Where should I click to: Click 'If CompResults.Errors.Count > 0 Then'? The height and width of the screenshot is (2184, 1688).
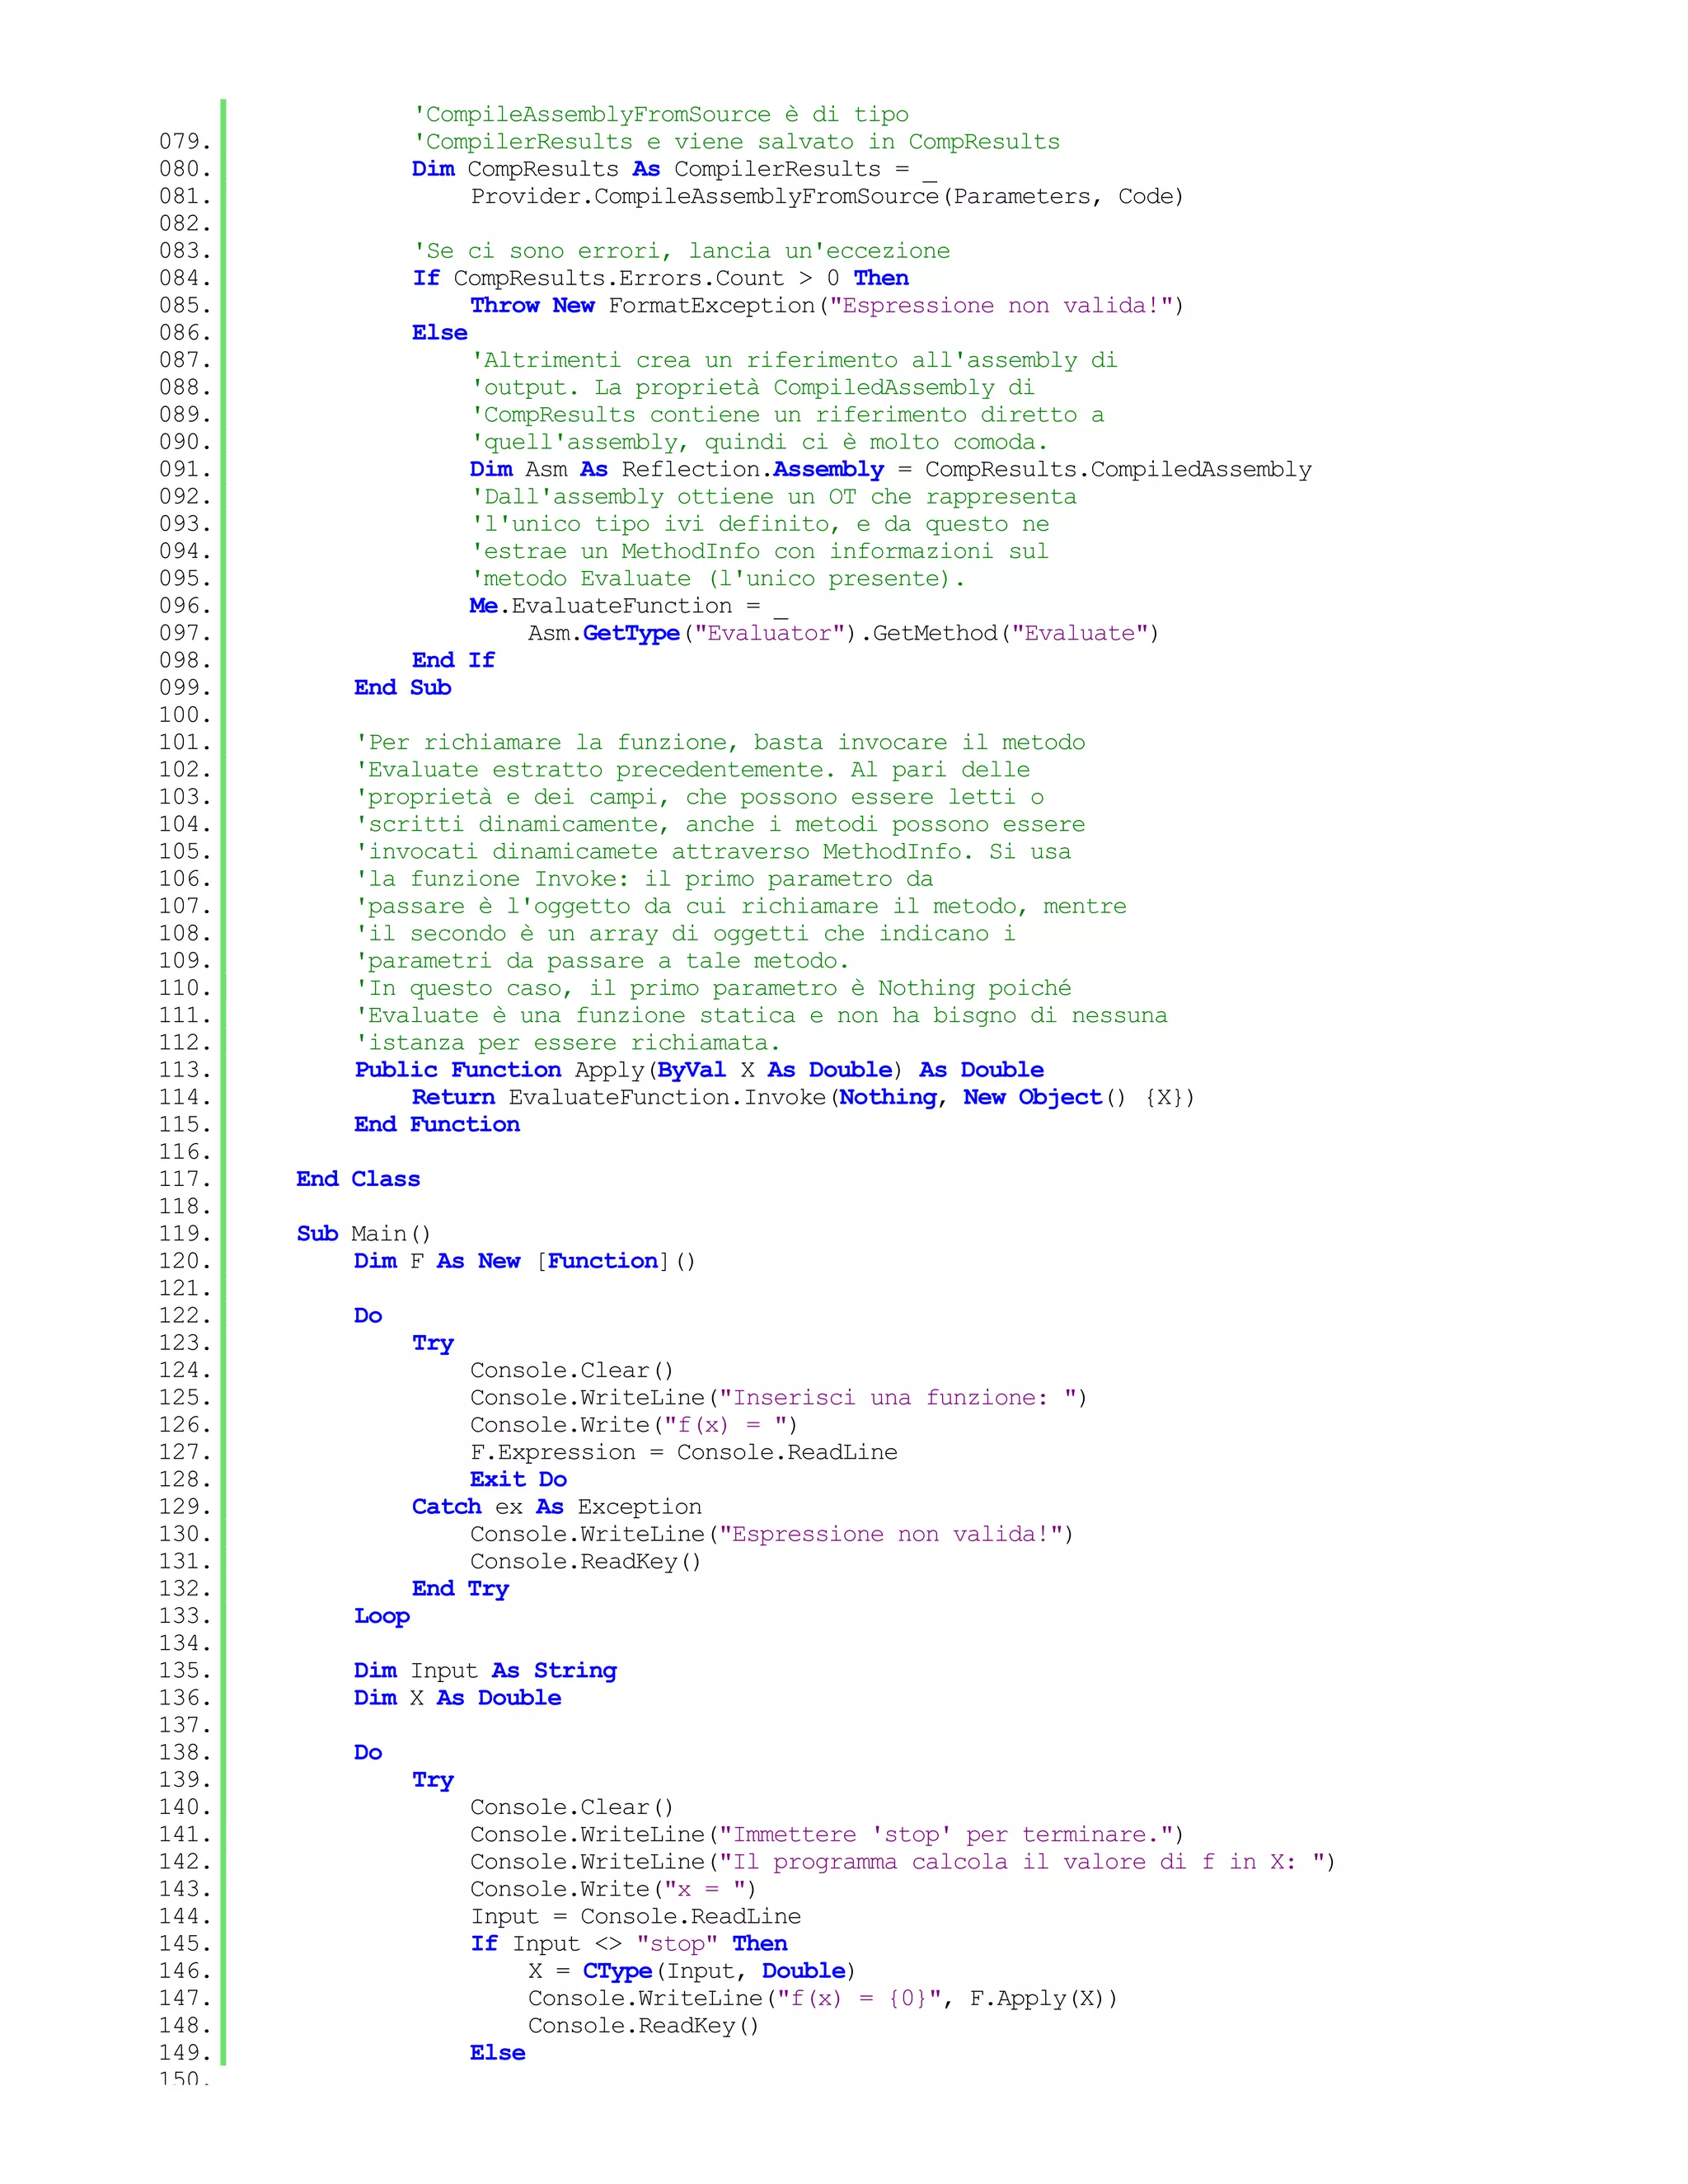661,278
